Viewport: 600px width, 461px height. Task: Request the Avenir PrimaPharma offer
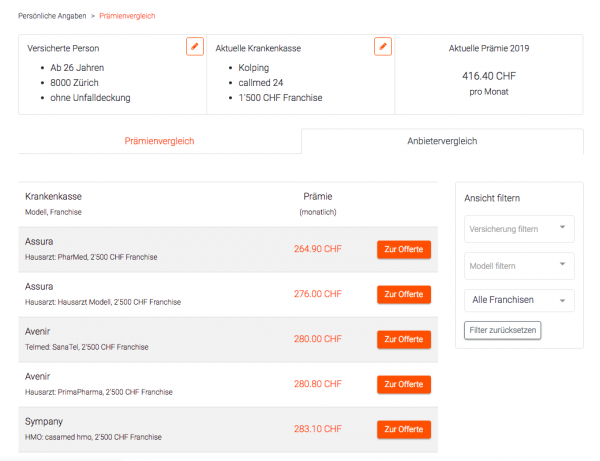(404, 384)
